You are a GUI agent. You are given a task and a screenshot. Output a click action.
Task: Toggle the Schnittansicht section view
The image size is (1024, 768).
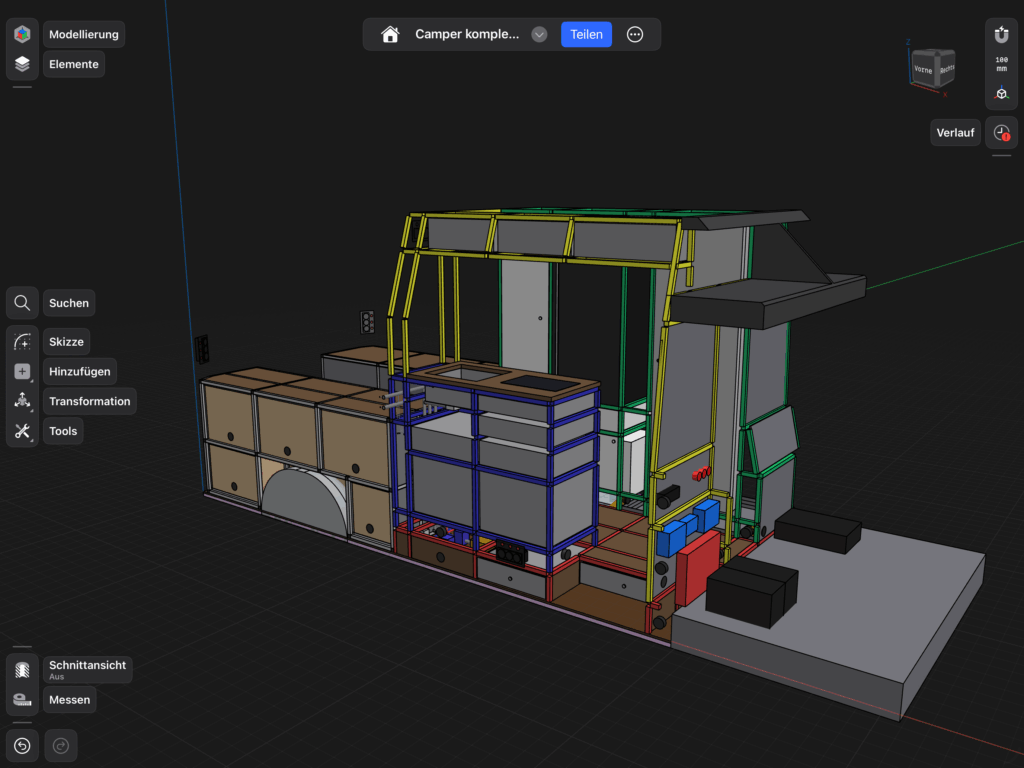tap(22, 669)
